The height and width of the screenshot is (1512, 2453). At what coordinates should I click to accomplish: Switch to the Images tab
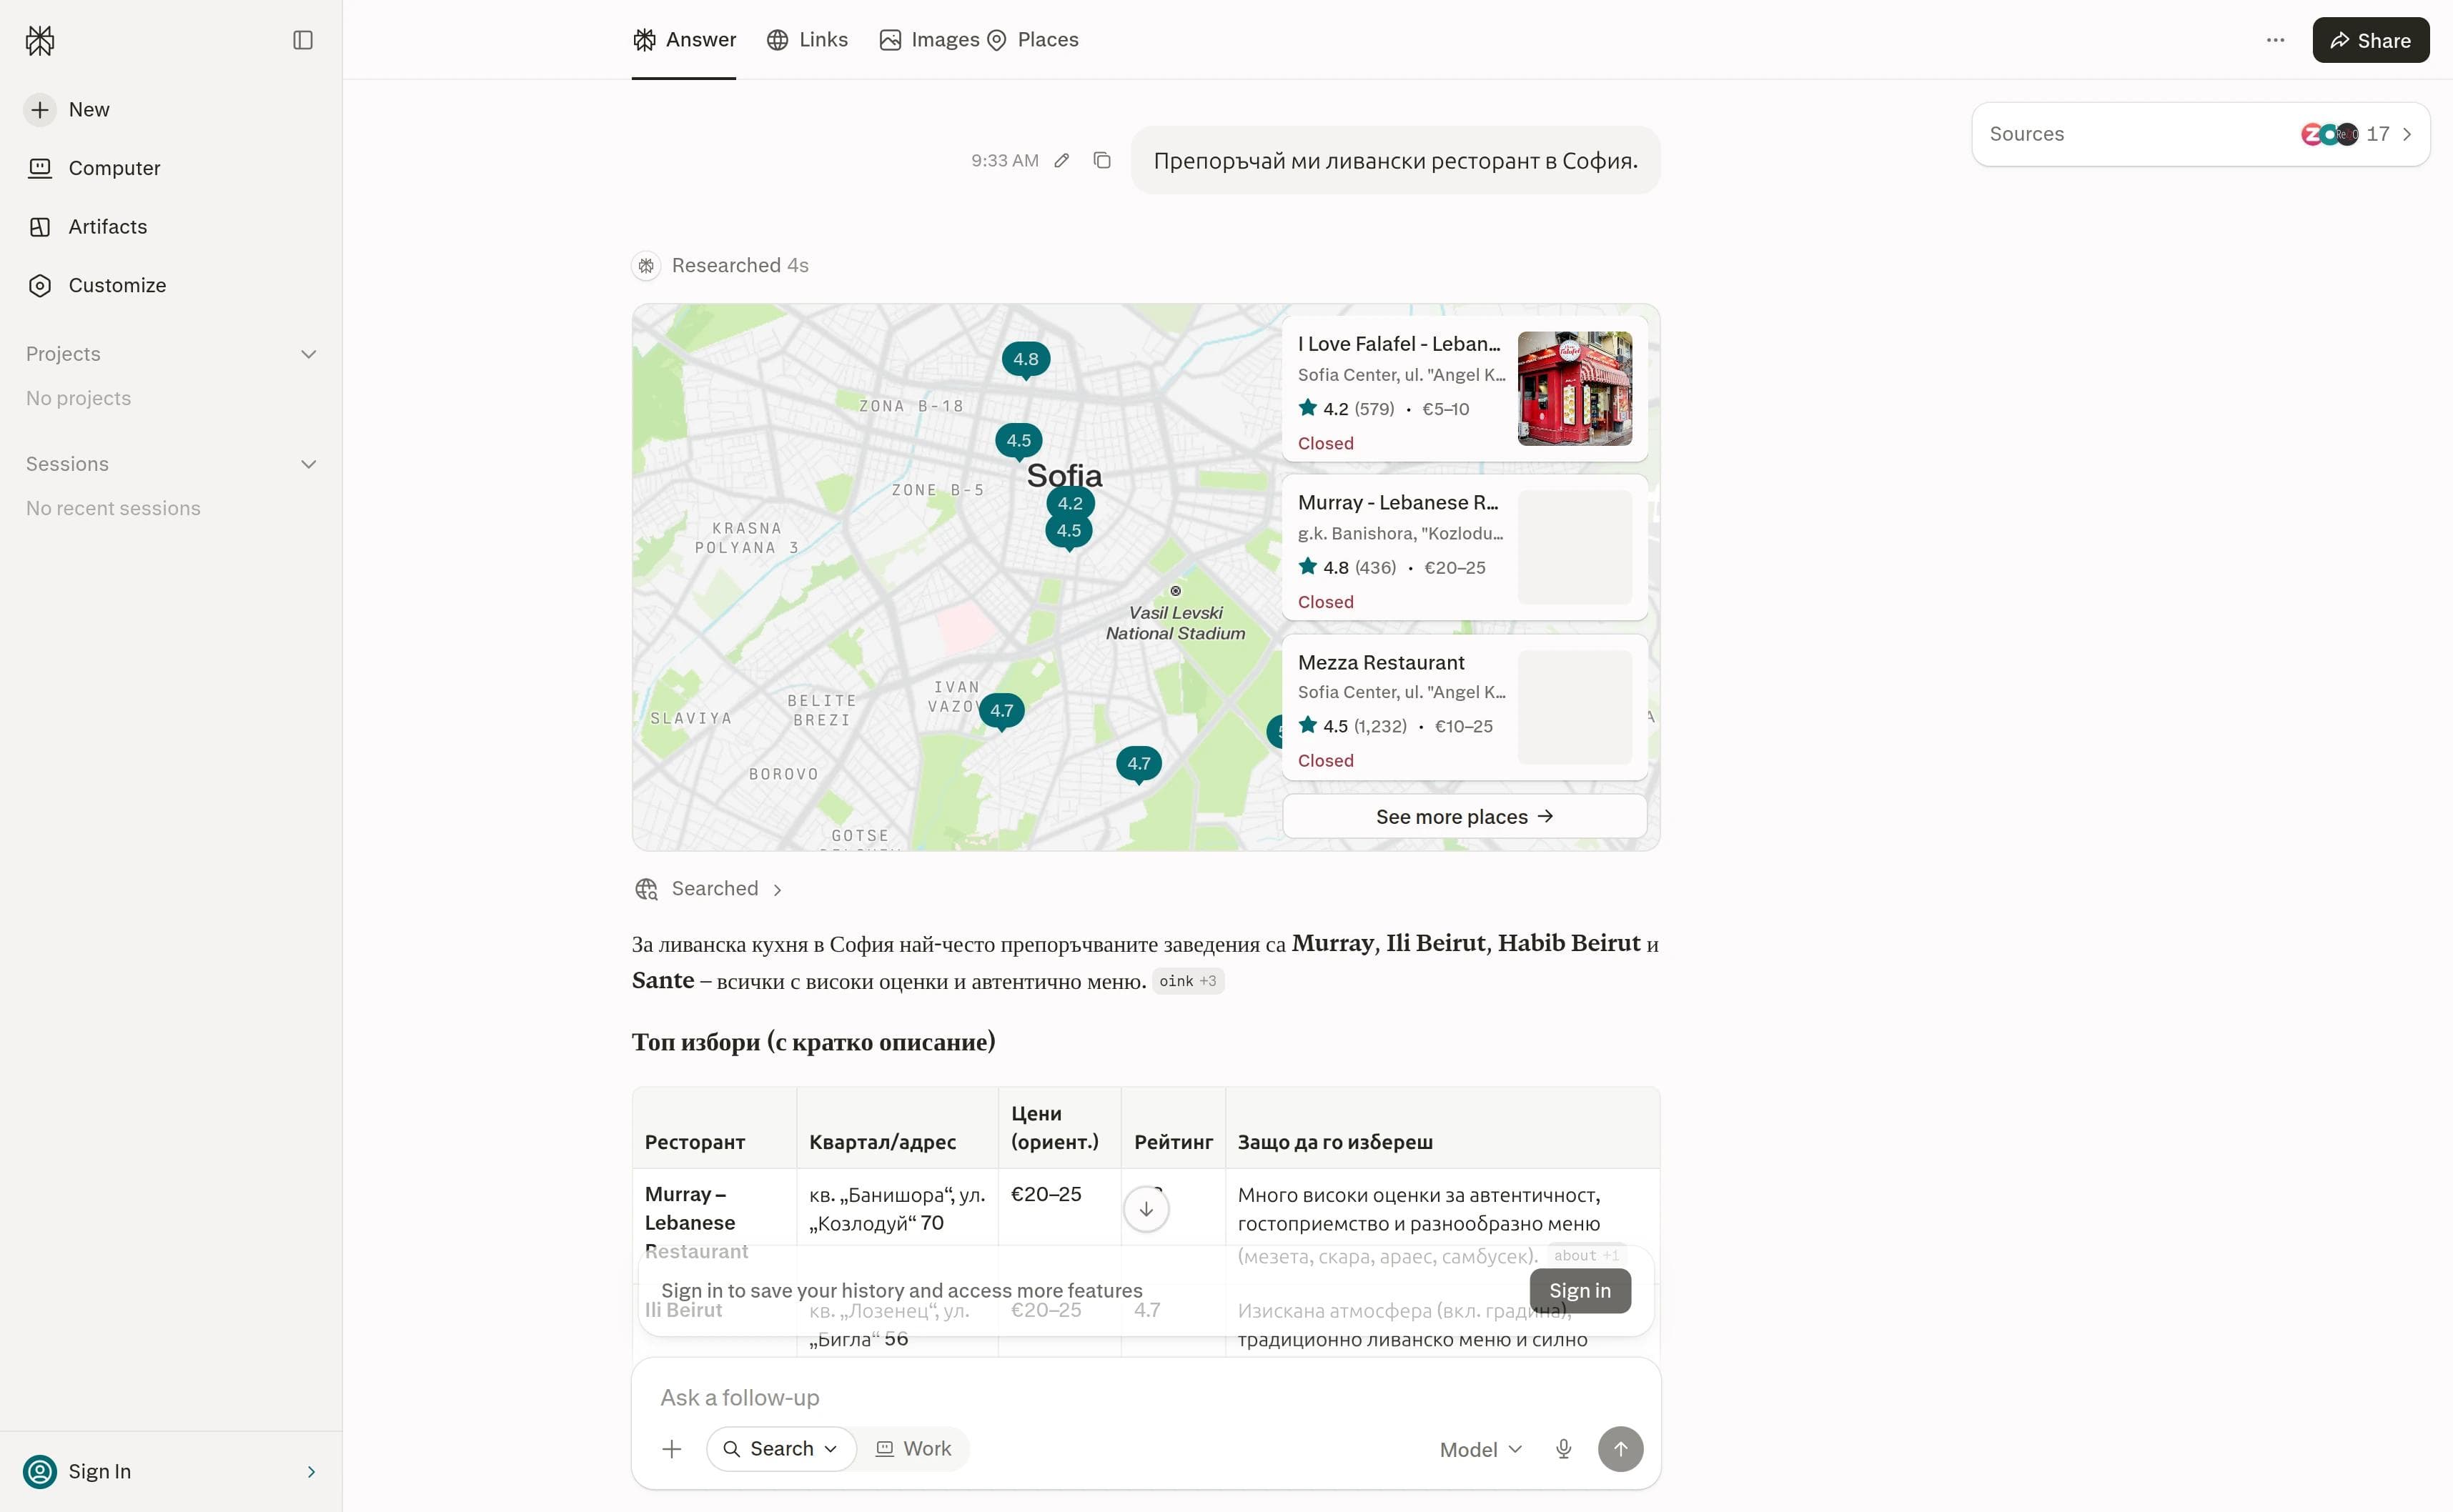coord(929,40)
